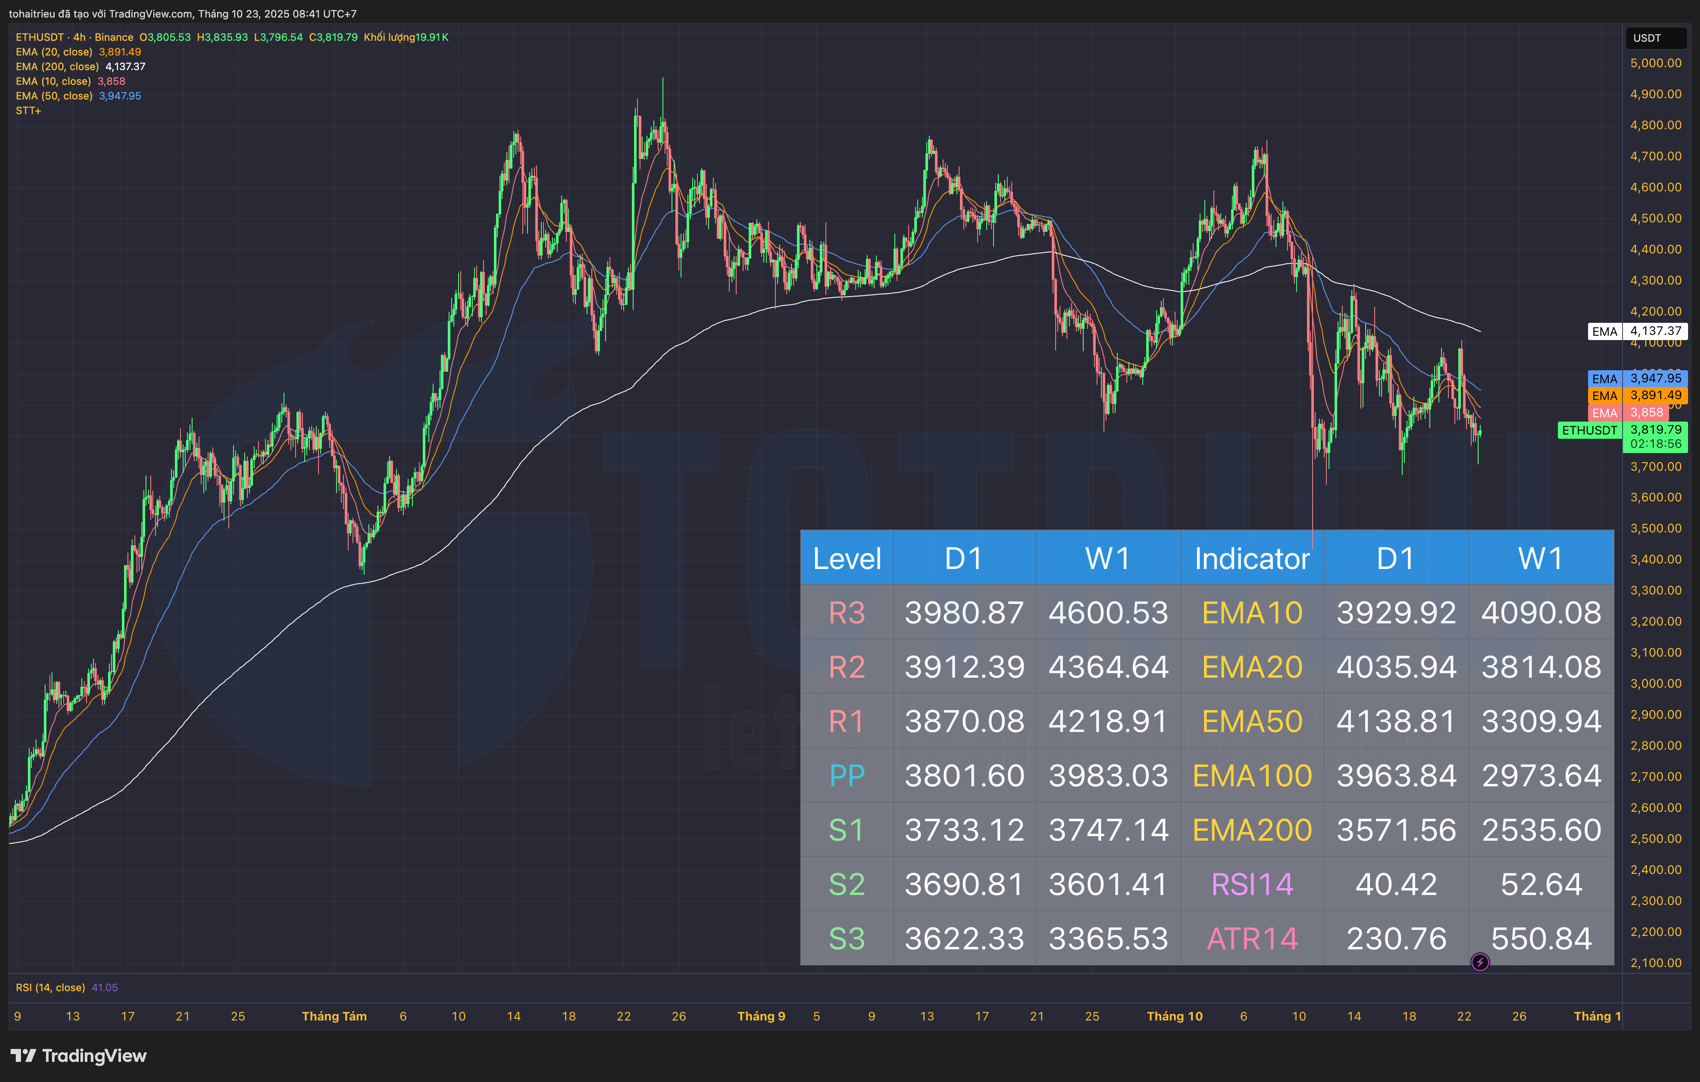Screen dimensions: 1700x1082
Task: Click the Level column header in table
Action: tap(846, 558)
